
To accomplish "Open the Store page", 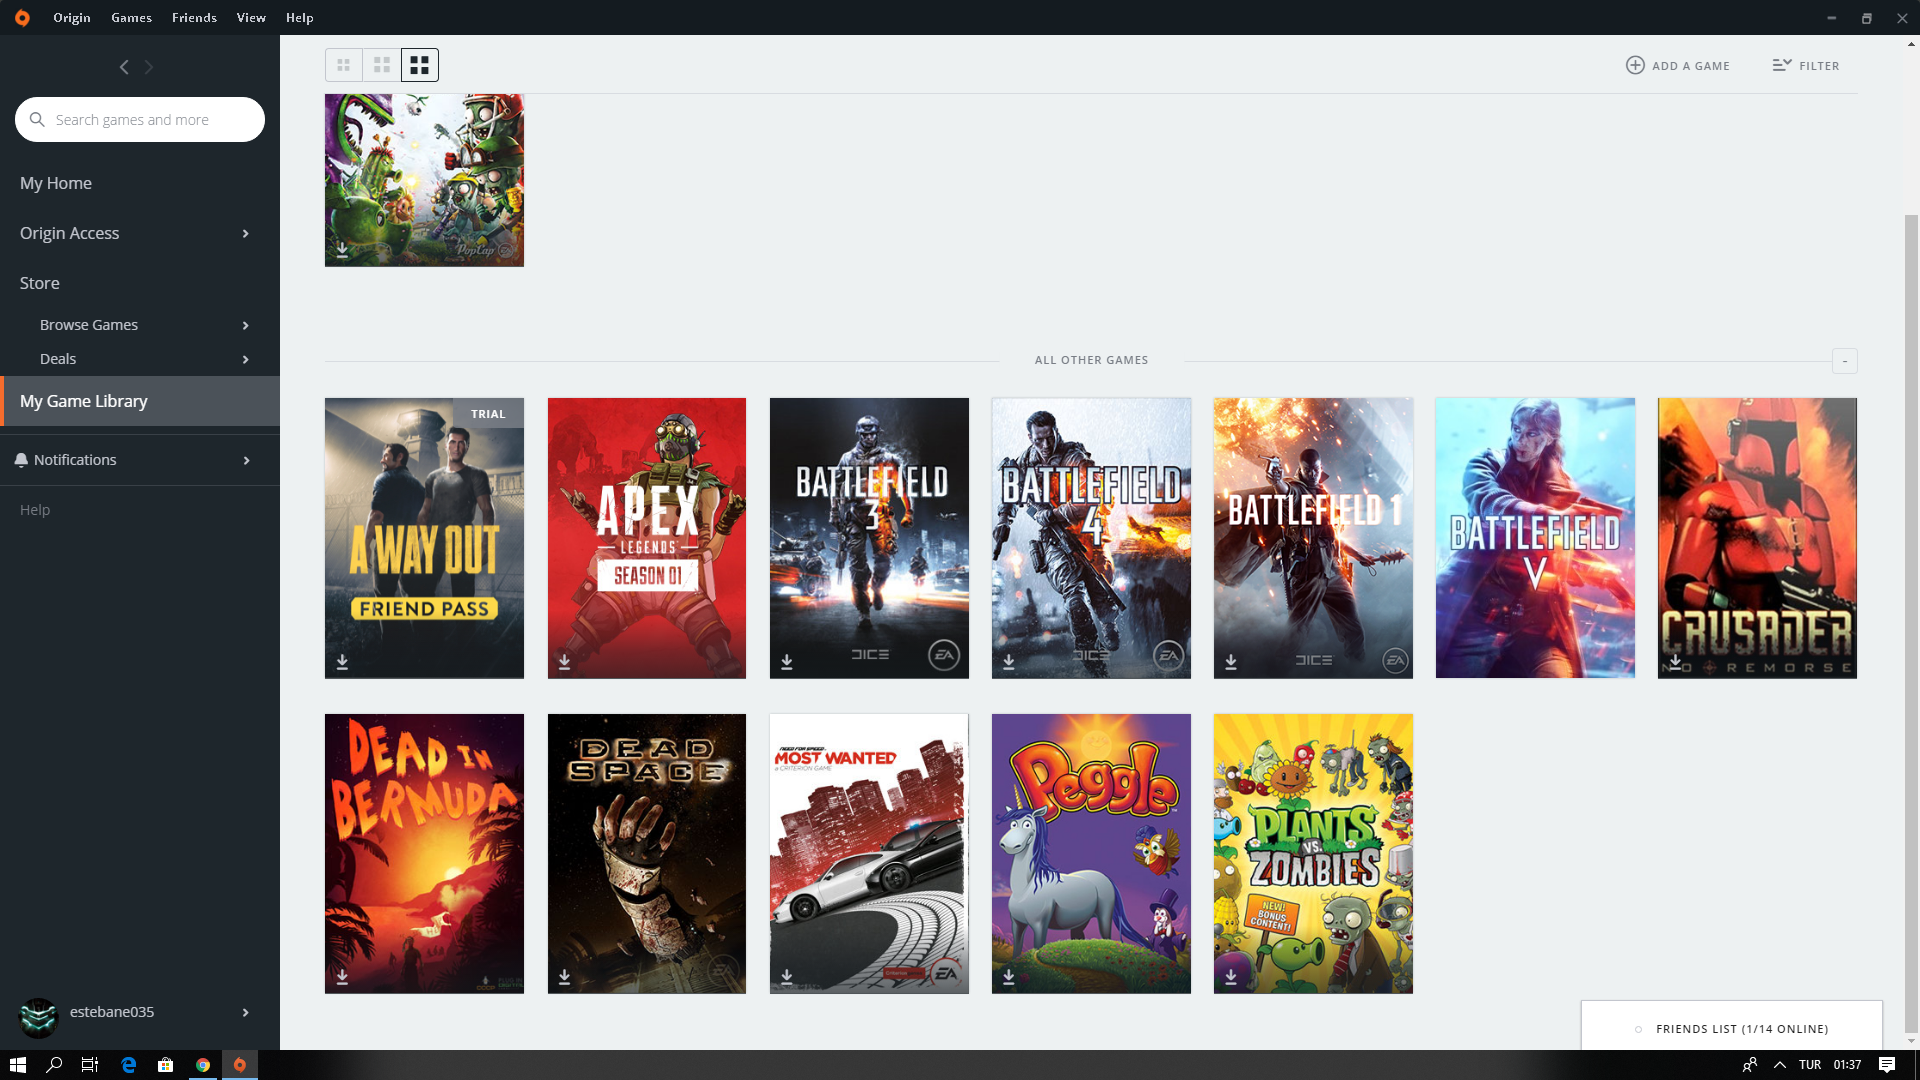I will [40, 284].
